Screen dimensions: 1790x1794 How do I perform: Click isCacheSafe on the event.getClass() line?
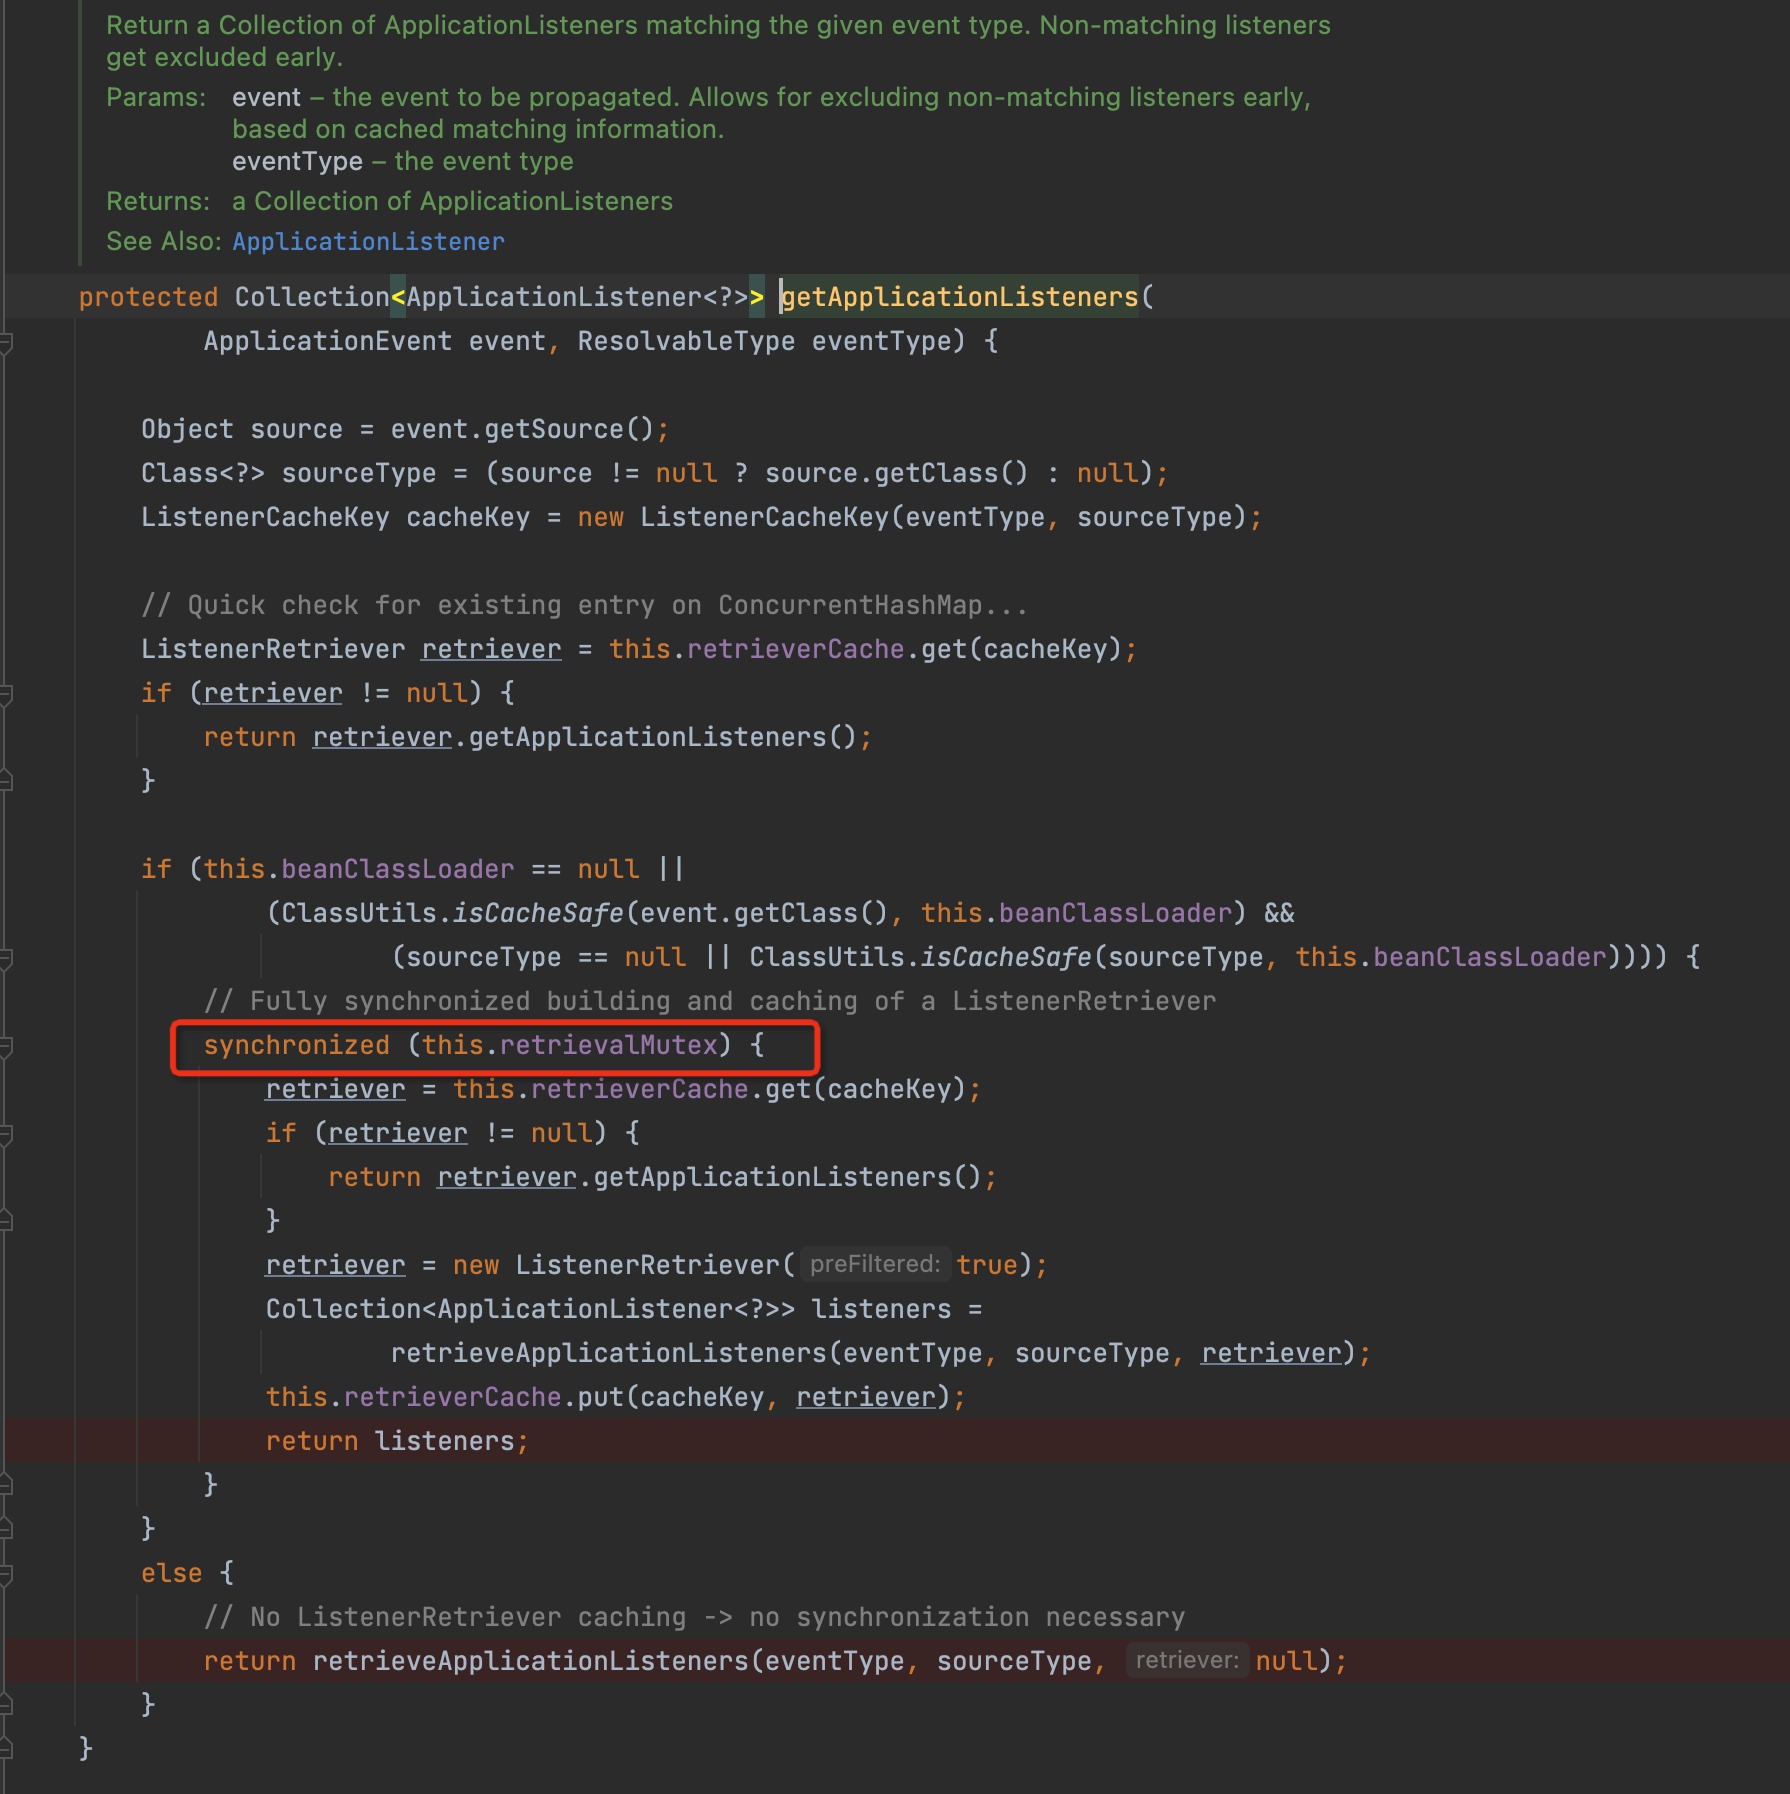[538, 913]
